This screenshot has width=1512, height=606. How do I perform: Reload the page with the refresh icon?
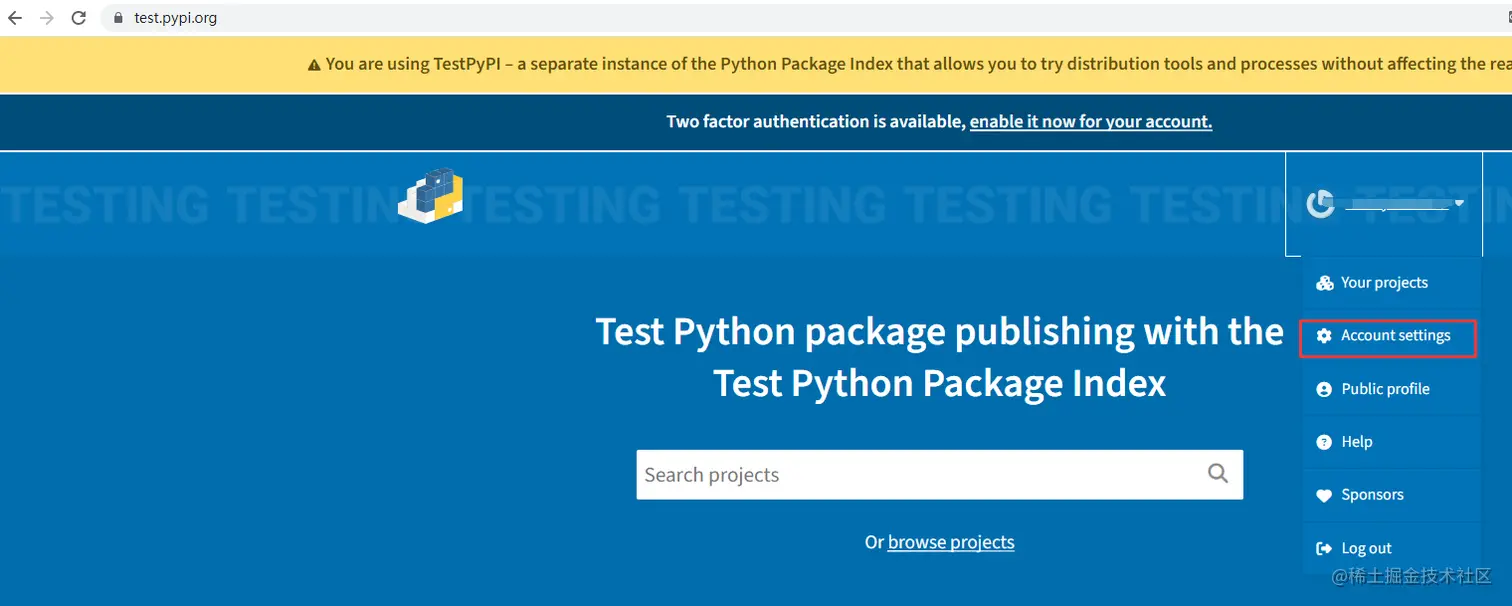(x=79, y=18)
